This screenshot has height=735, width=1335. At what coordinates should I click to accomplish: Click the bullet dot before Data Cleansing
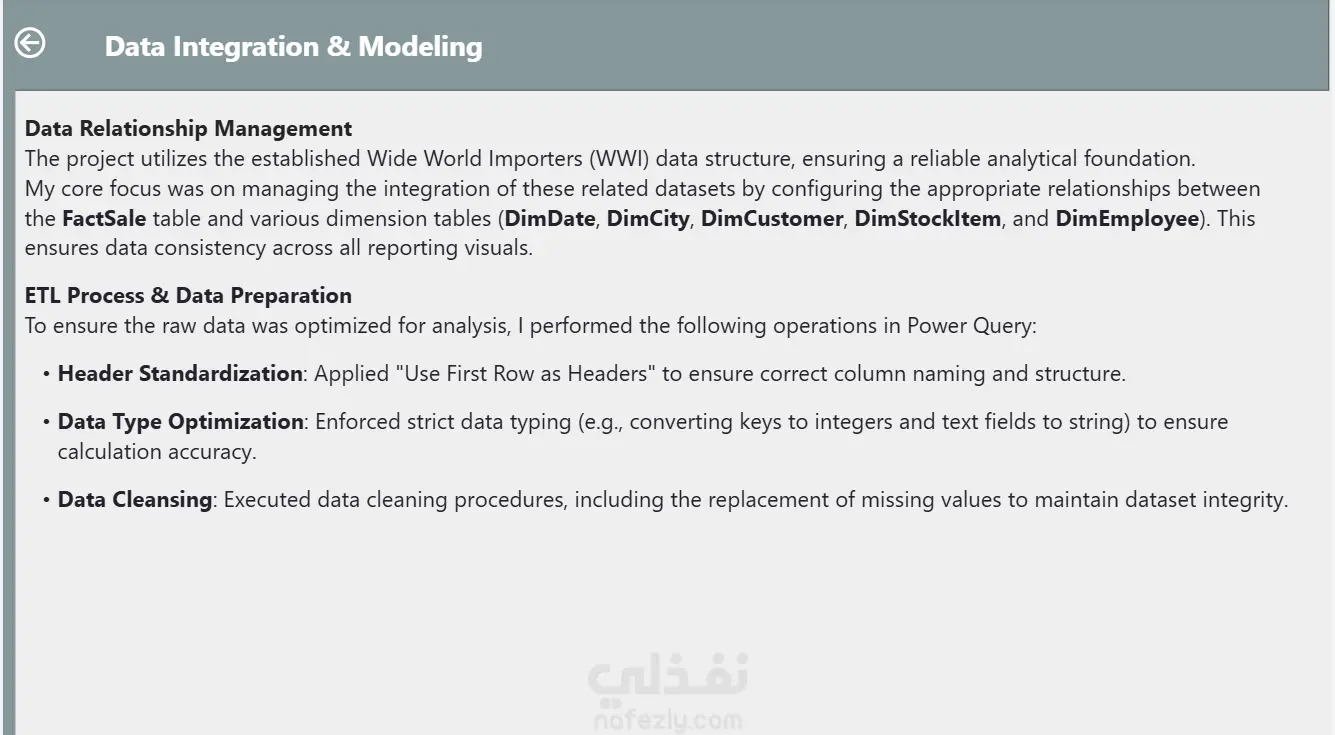(46, 500)
